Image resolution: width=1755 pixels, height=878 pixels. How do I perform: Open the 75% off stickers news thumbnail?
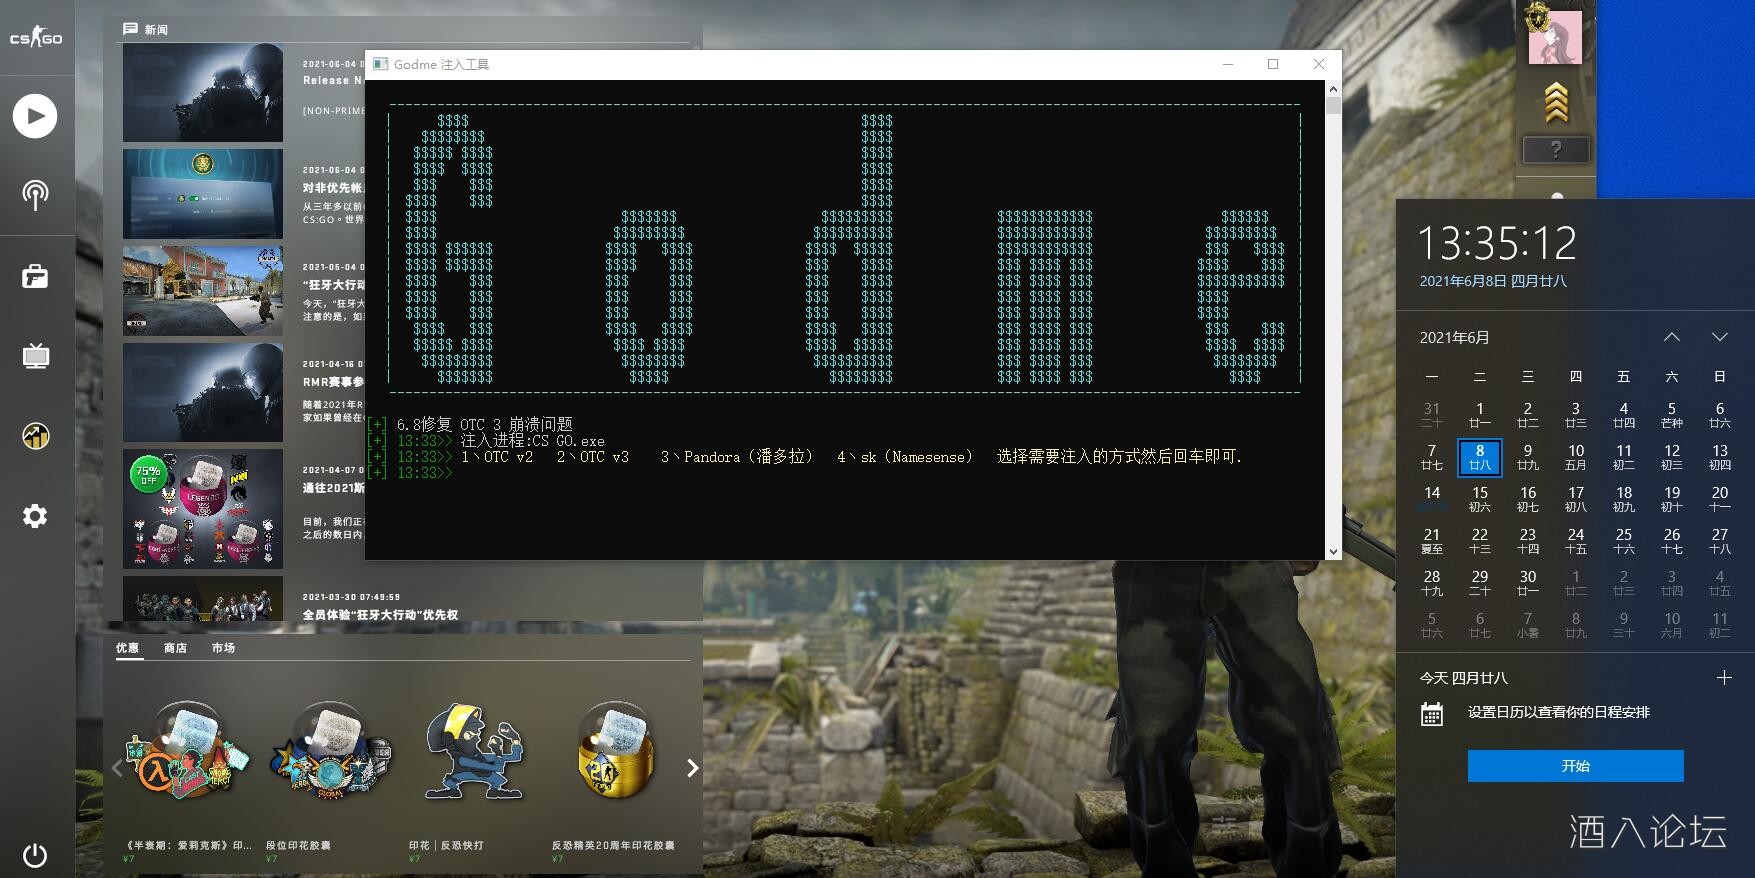pyautogui.click(x=203, y=509)
